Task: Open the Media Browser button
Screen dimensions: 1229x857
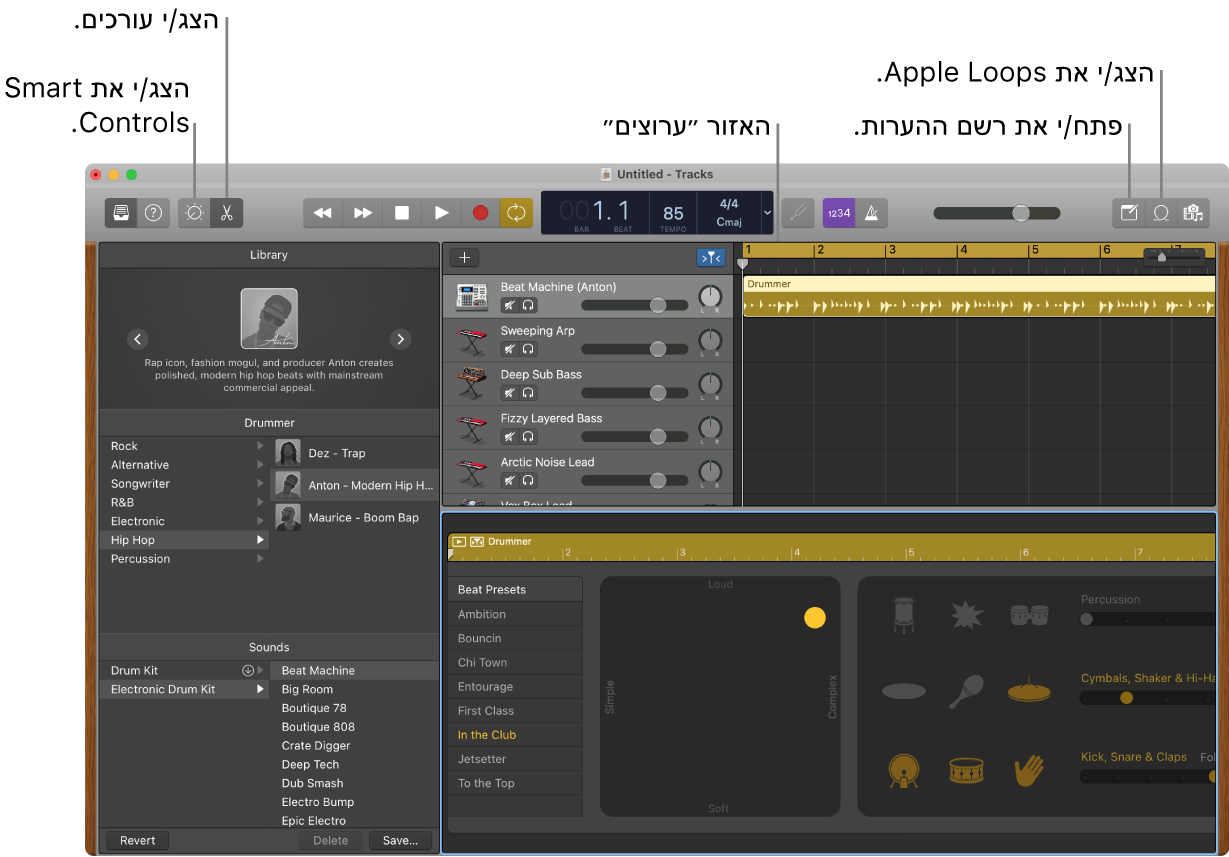Action: (x=1193, y=213)
